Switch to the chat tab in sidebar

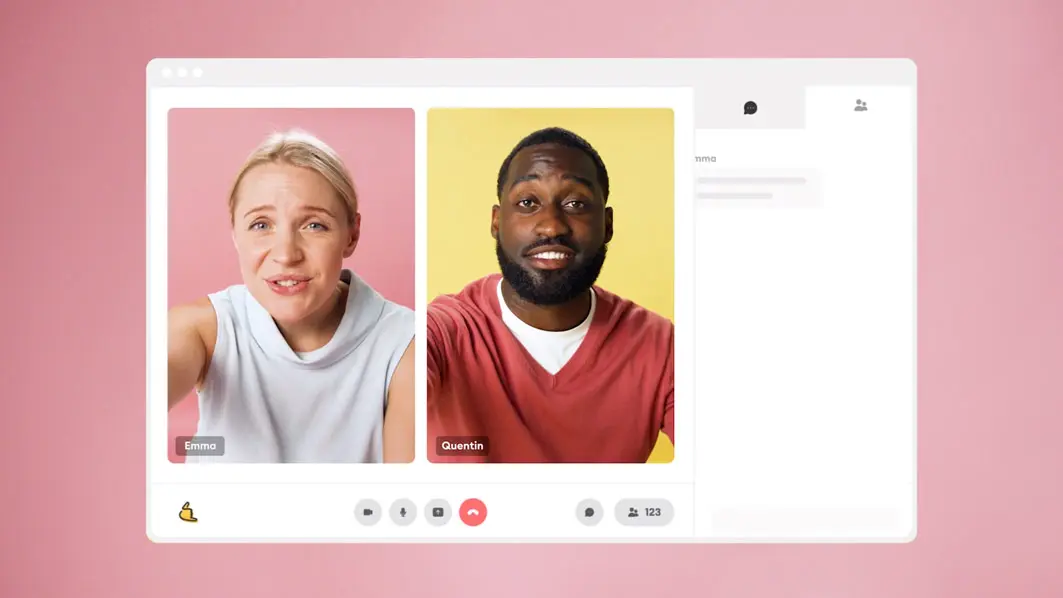point(750,107)
